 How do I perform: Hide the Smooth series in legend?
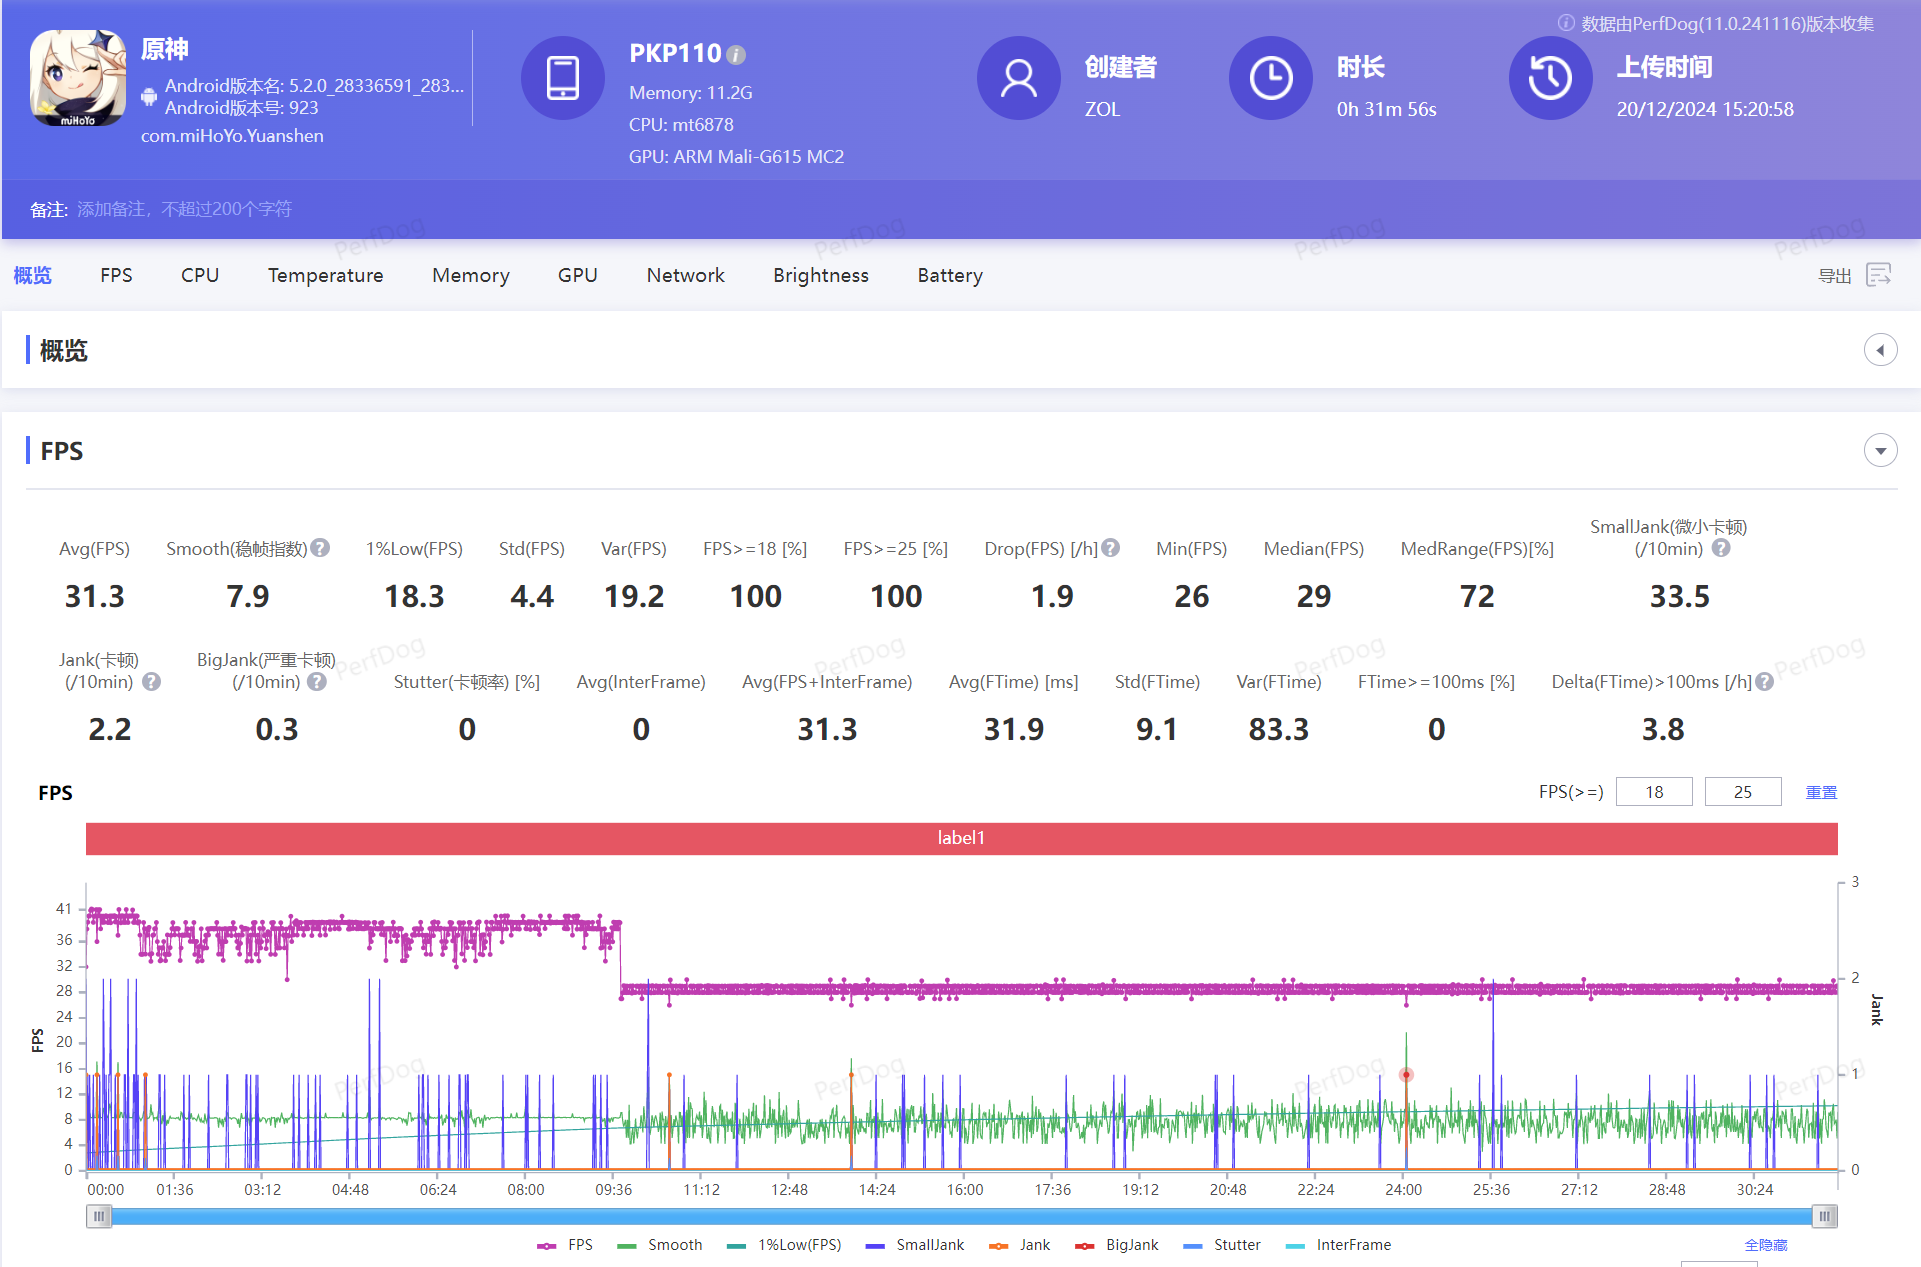(661, 1245)
